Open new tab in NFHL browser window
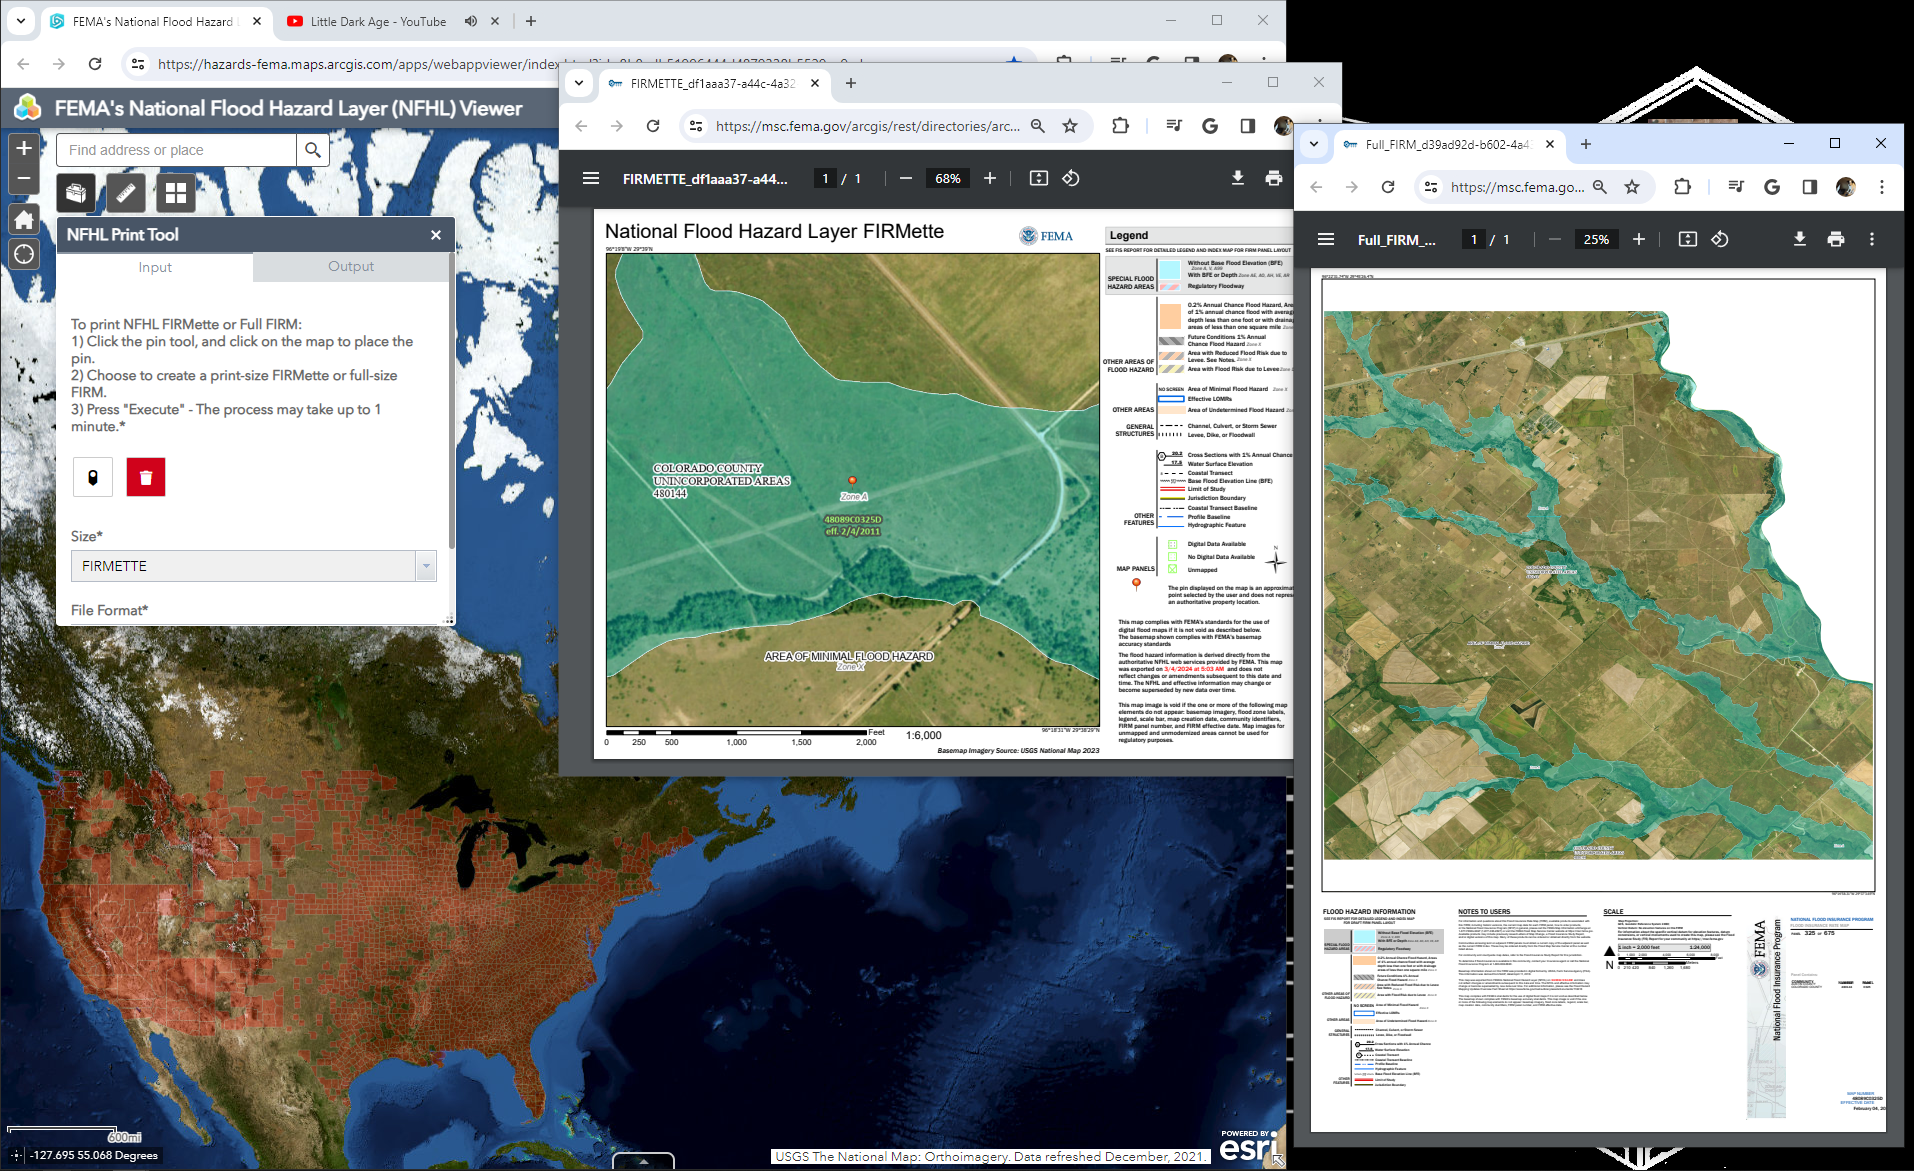The image size is (1914, 1171). tap(531, 21)
